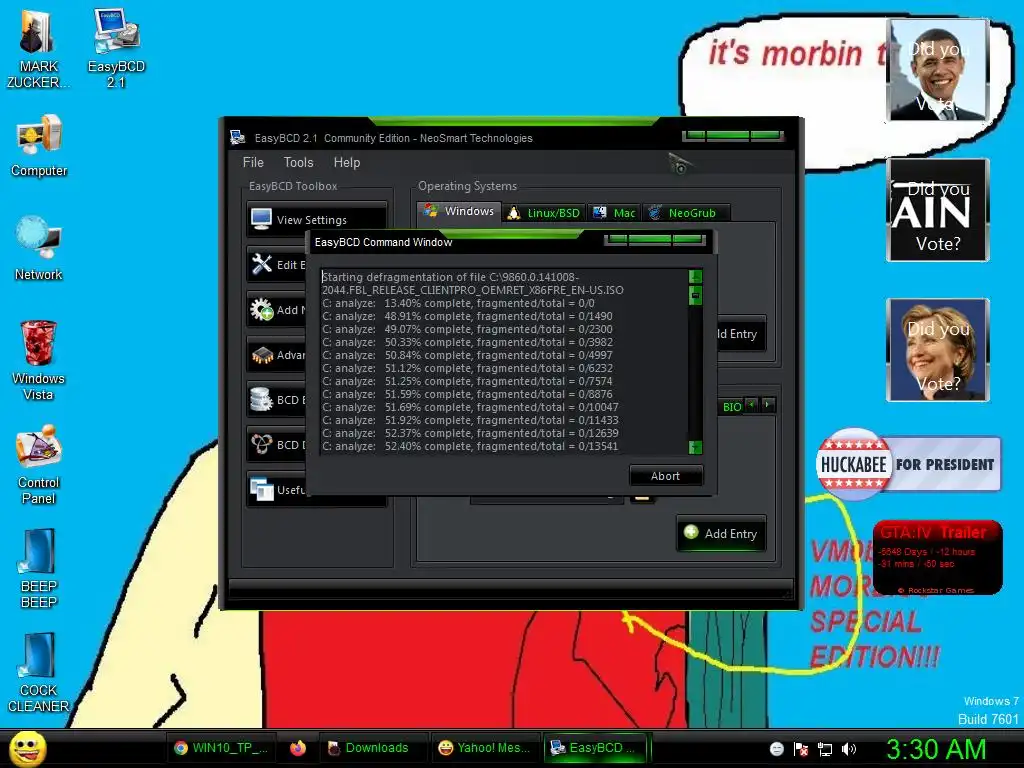Click the tab scroll left arrow
The height and width of the screenshot is (768, 1024).
coord(752,406)
